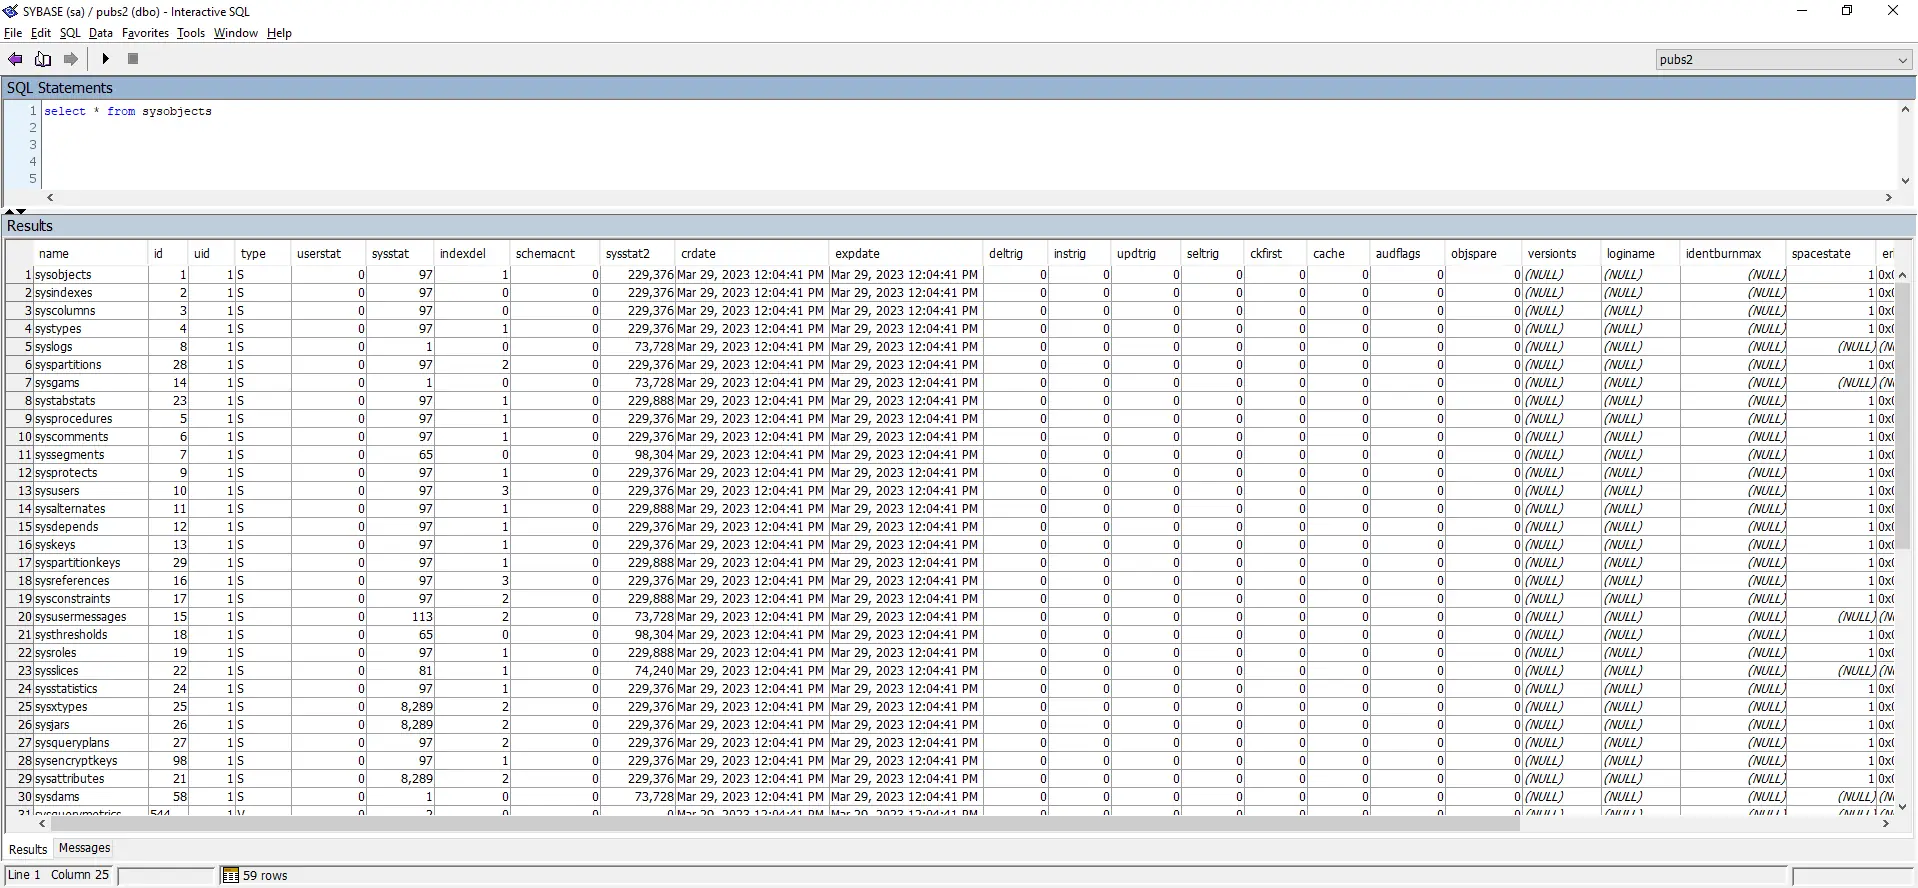Viewport: 1918px width, 888px height.
Task: Click the SQL editor scroll-up arrow
Action: pyautogui.click(x=1905, y=110)
